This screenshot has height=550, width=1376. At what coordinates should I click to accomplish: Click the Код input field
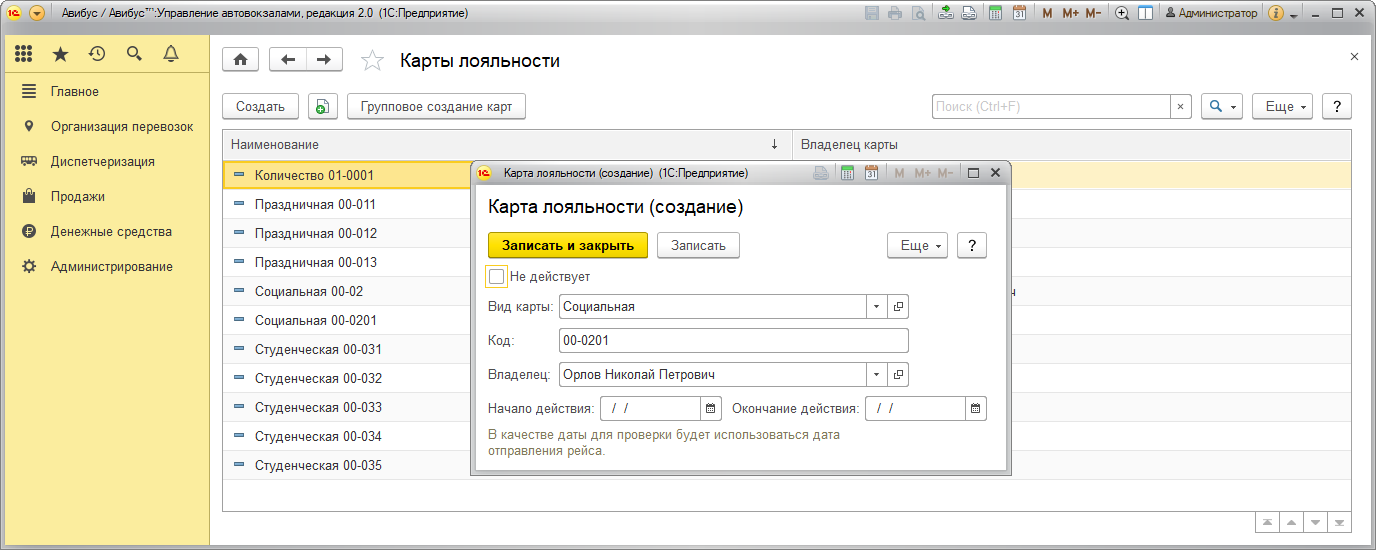click(733, 341)
